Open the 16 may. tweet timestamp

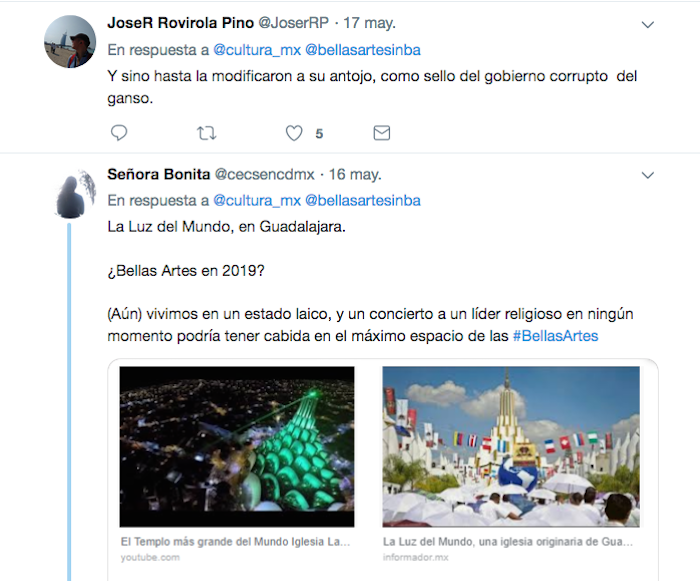(x=355, y=174)
